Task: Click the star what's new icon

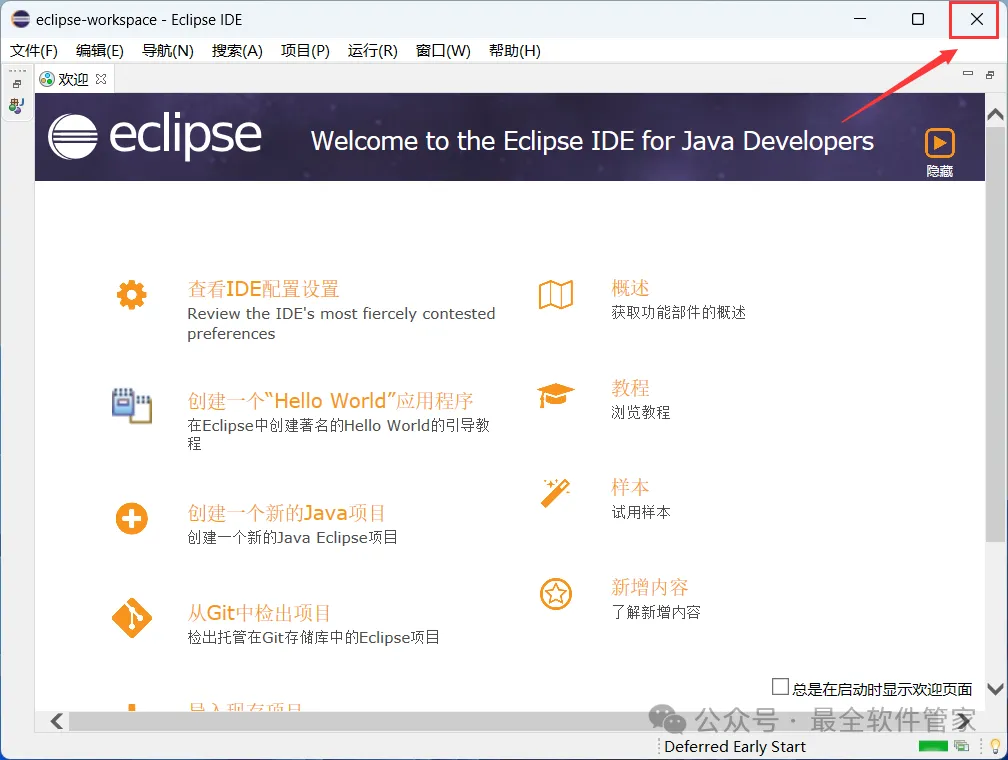Action: click(x=556, y=593)
